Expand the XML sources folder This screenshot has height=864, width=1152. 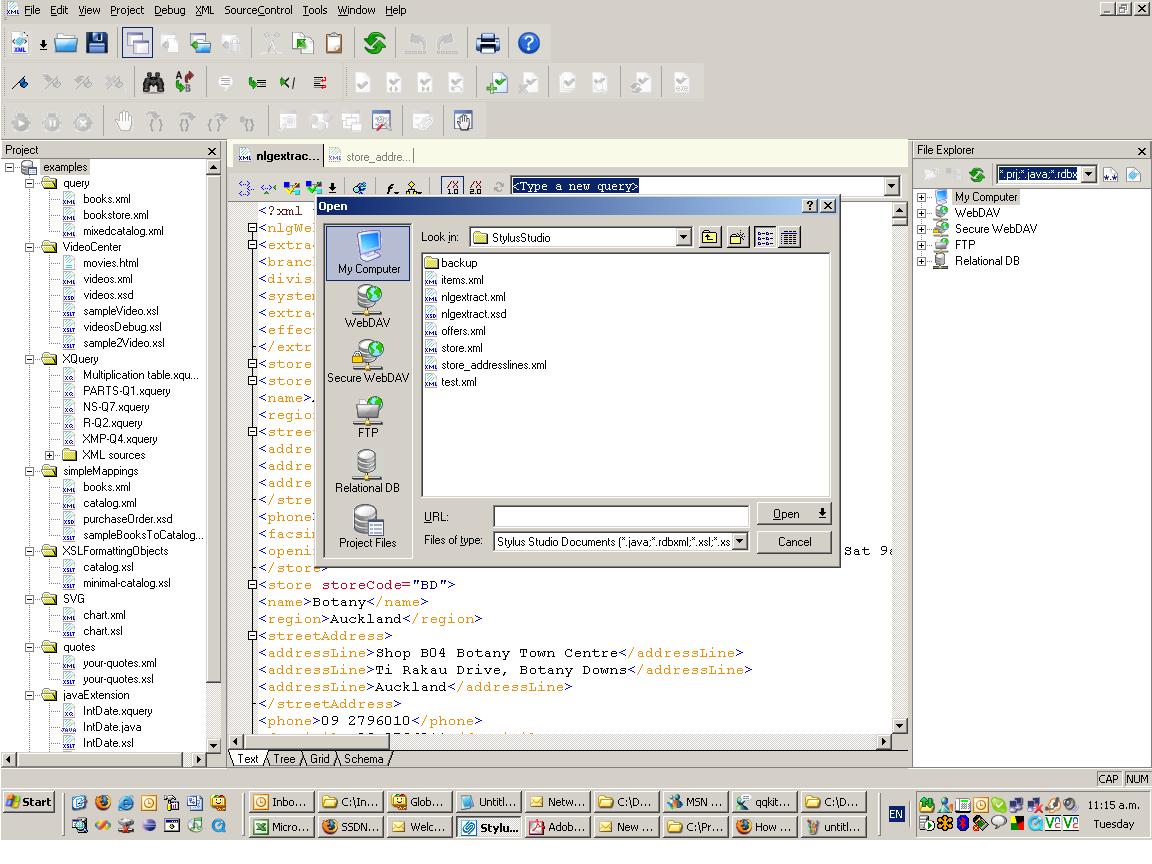click(50, 455)
